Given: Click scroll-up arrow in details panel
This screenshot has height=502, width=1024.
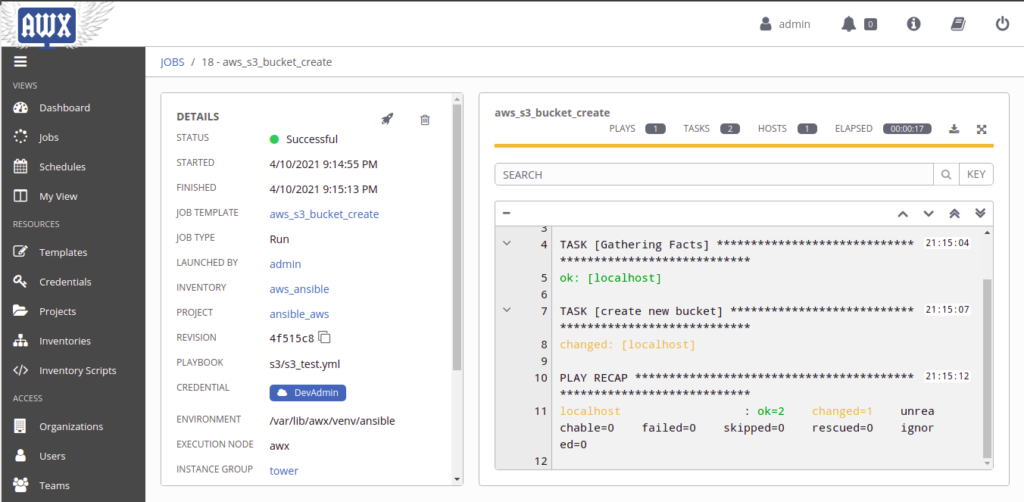Looking at the screenshot, I should coord(457,98).
